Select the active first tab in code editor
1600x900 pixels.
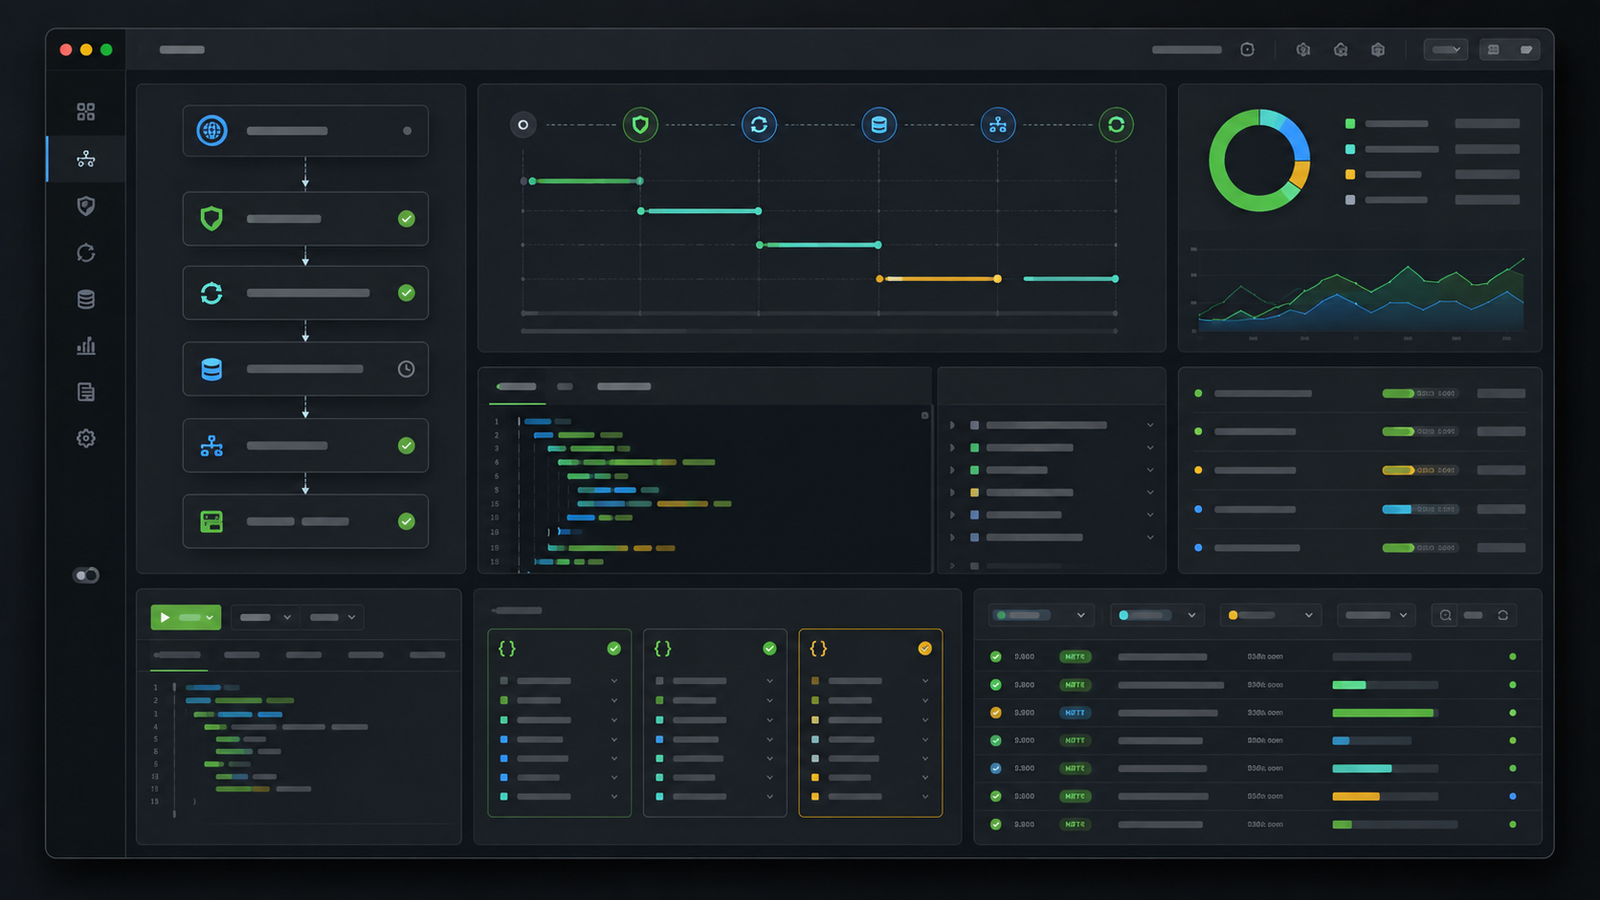click(x=517, y=387)
